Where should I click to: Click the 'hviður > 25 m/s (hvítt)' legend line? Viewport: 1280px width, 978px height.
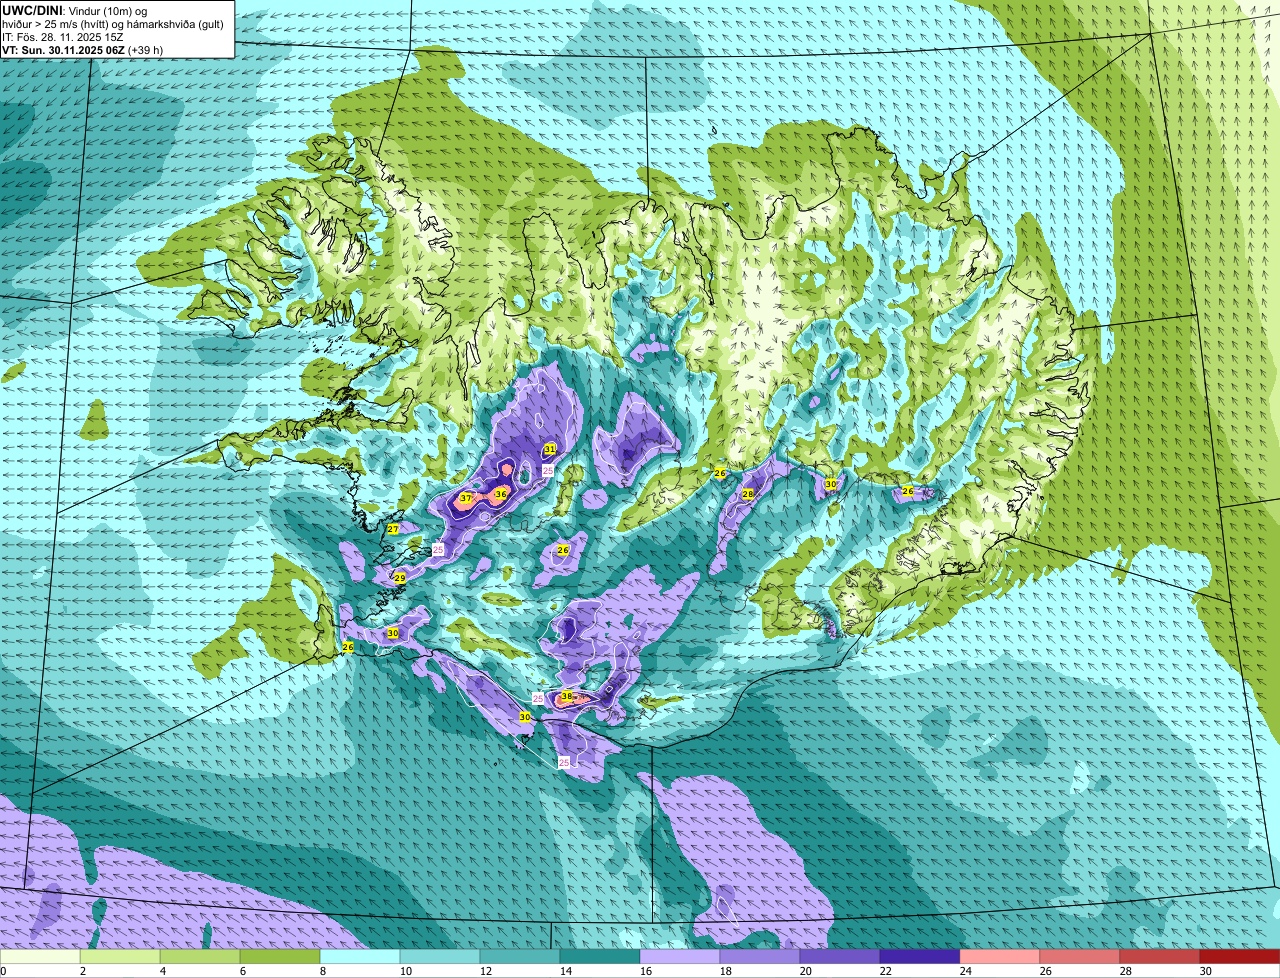pos(113,24)
